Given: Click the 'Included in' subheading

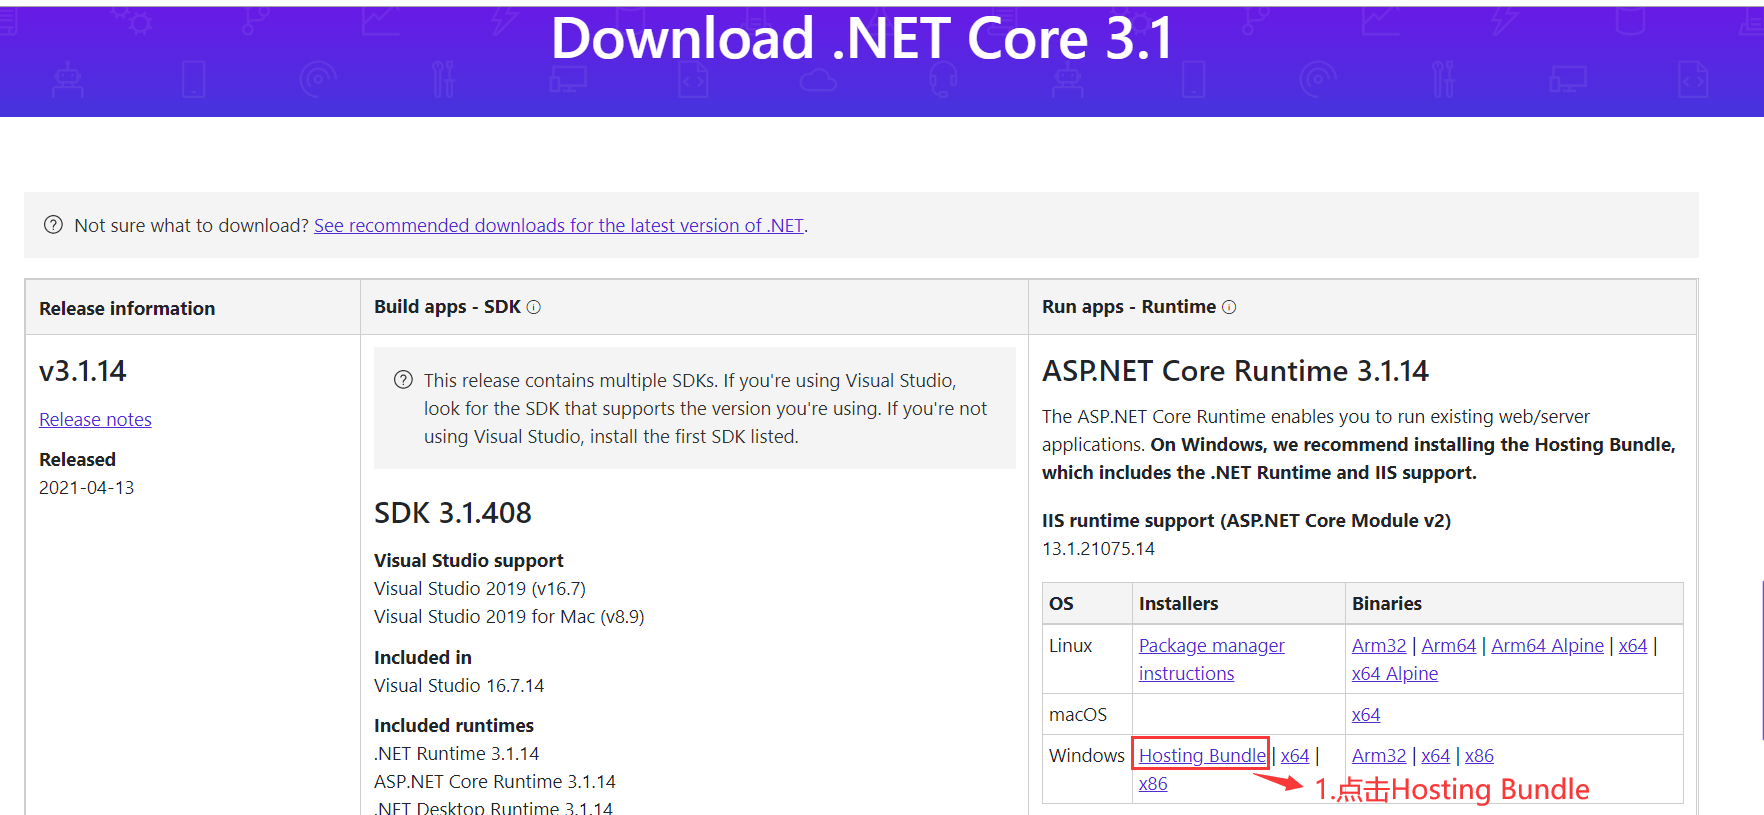Looking at the screenshot, I should pyautogui.click(x=423, y=658).
